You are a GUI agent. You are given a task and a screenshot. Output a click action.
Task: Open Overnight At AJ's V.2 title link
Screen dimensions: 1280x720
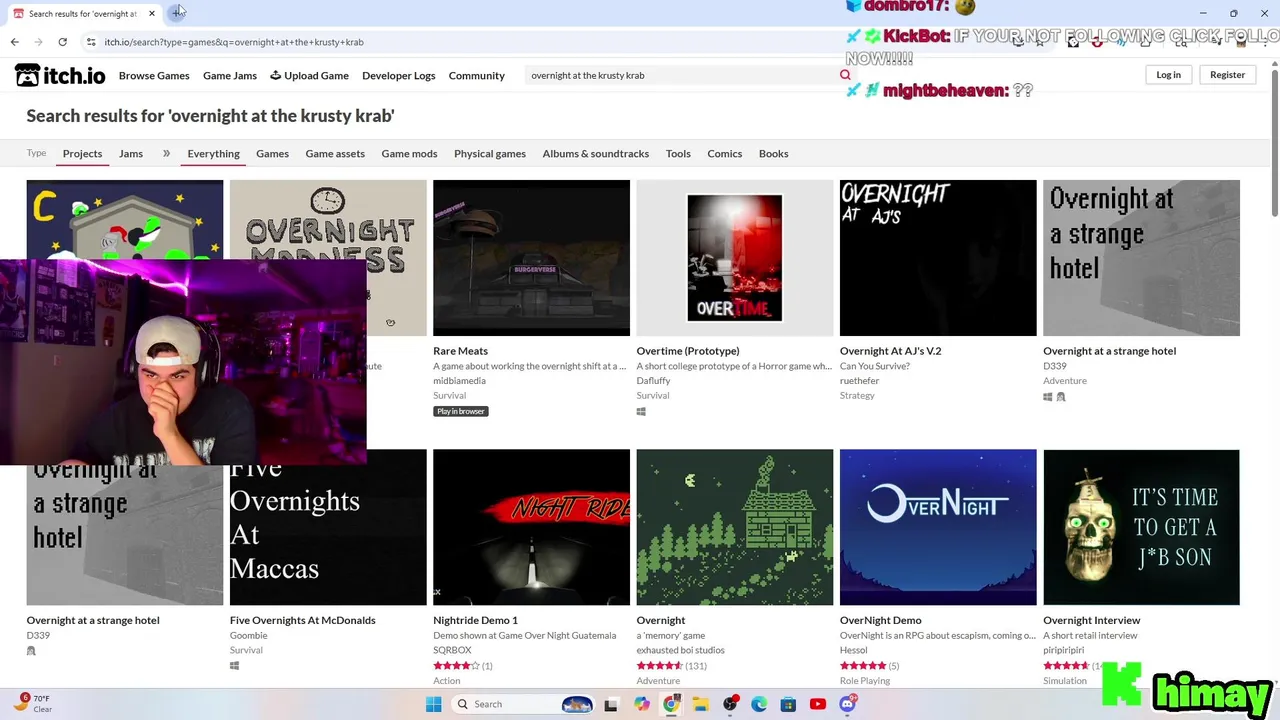pos(890,351)
